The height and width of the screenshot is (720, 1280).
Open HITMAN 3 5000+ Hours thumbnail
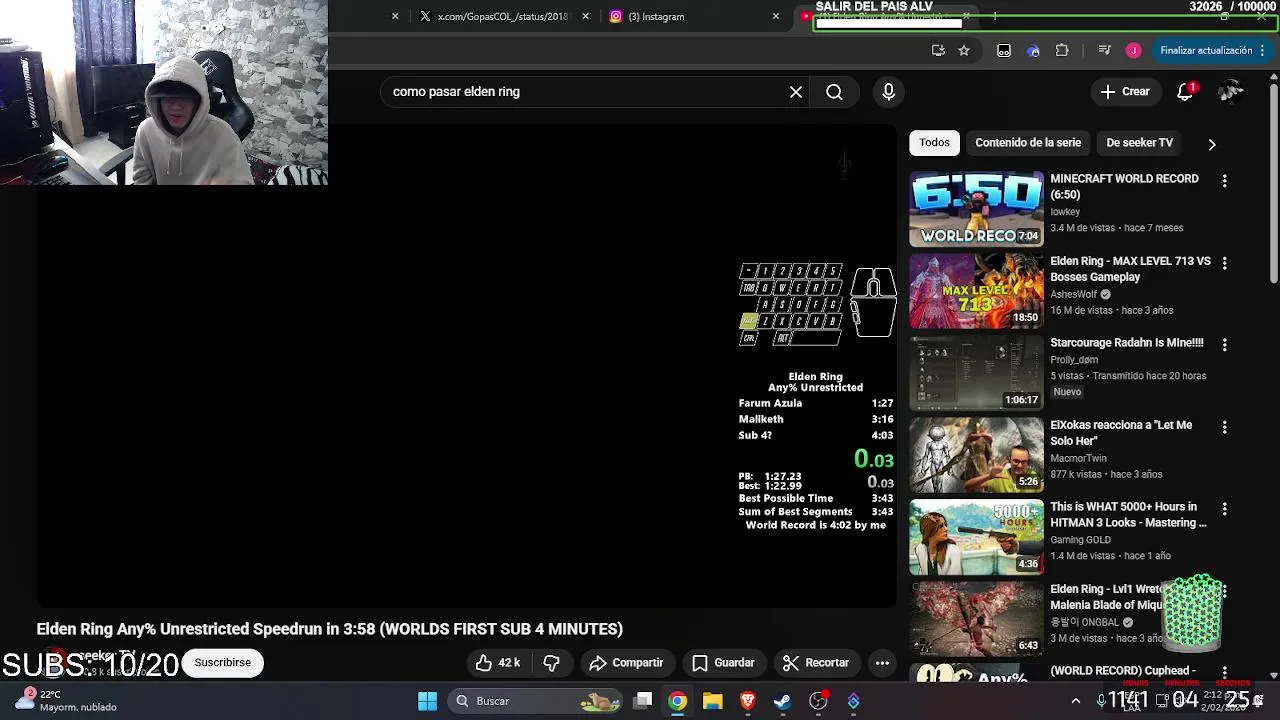coord(976,537)
